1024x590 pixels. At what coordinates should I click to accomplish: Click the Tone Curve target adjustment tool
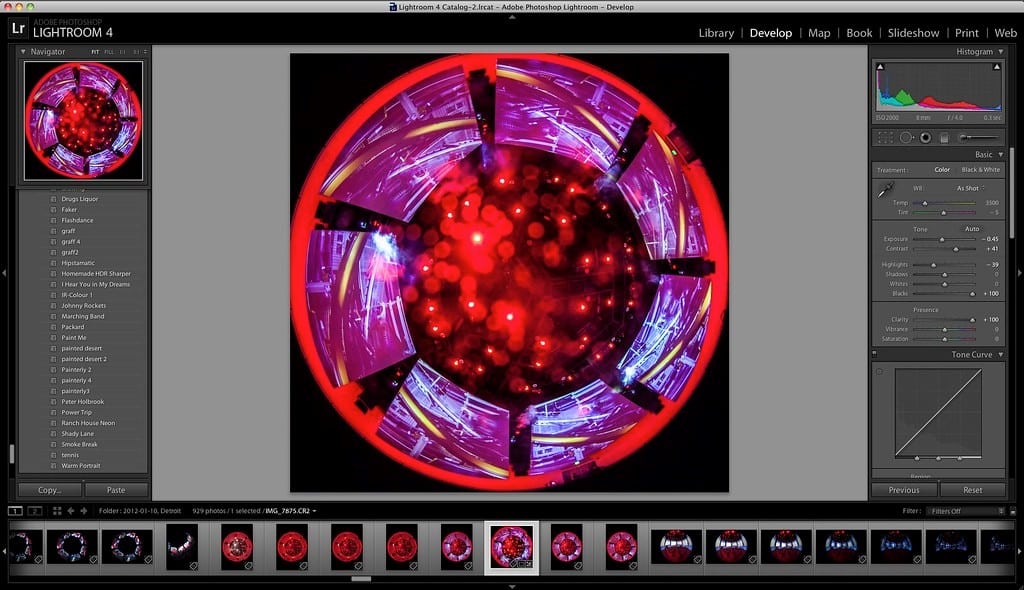coord(879,372)
